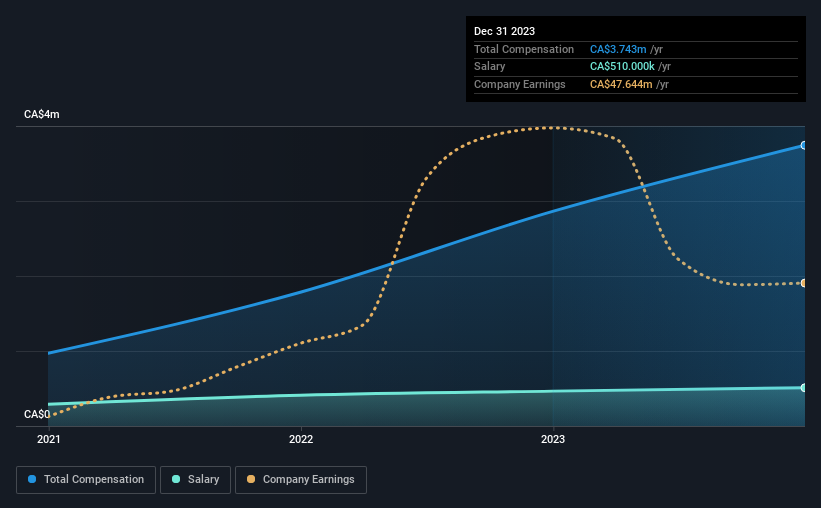
Task: Click the teal Salary legend dot
Action: point(176,479)
